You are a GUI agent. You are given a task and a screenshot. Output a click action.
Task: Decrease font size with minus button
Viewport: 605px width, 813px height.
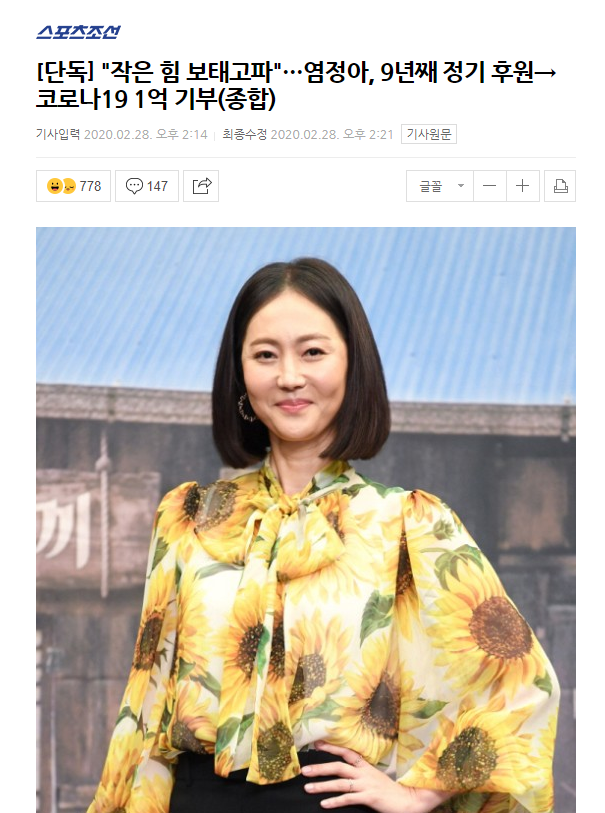489,186
